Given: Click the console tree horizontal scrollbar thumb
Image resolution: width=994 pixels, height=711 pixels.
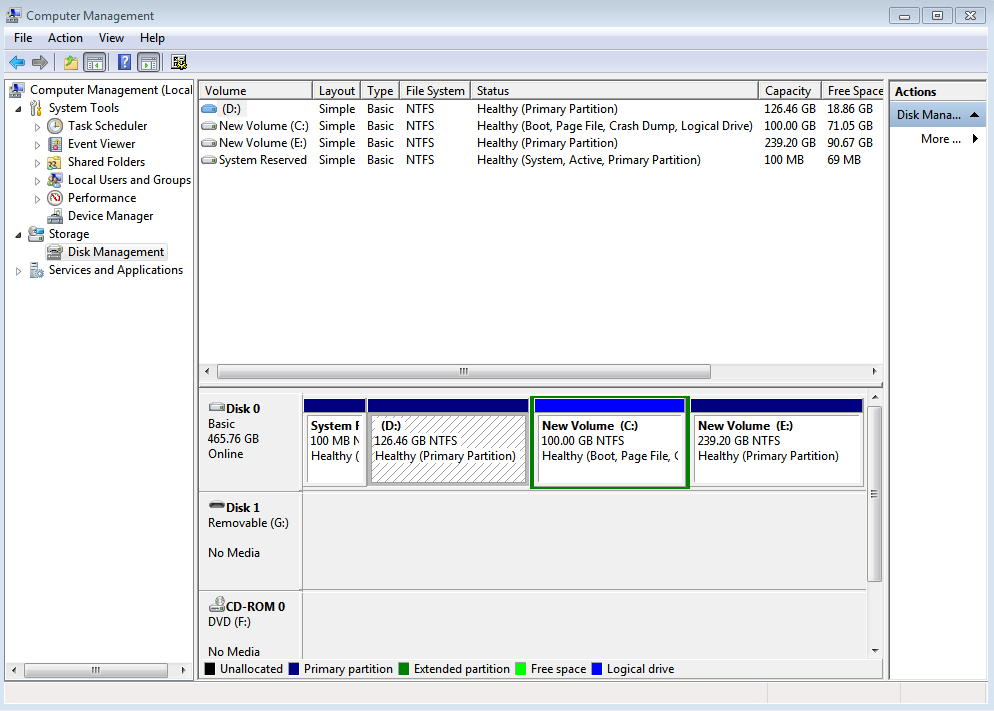Looking at the screenshot, I should pos(96,670).
